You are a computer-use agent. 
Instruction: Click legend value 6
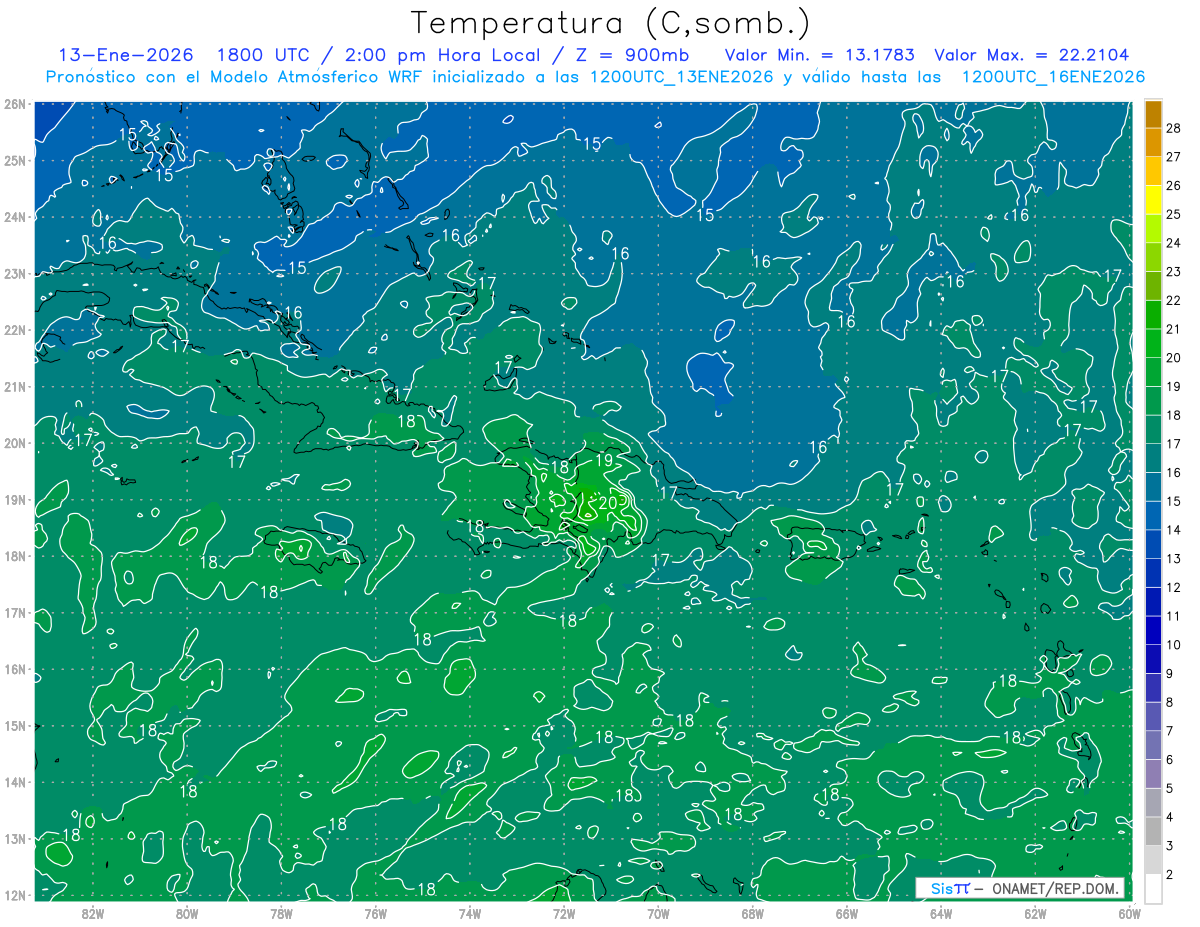(x=1170, y=759)
